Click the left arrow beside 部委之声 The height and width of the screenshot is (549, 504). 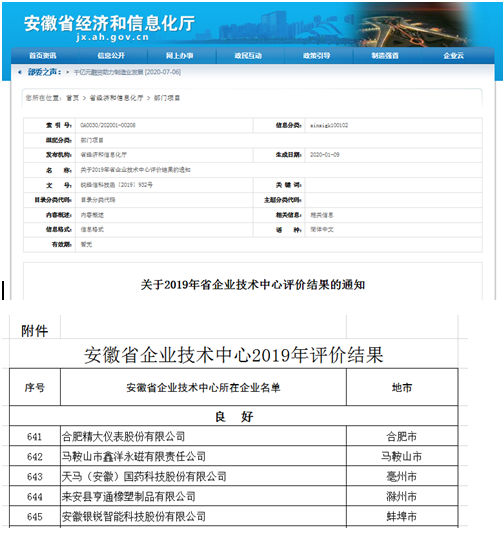[x=20, y=72]
